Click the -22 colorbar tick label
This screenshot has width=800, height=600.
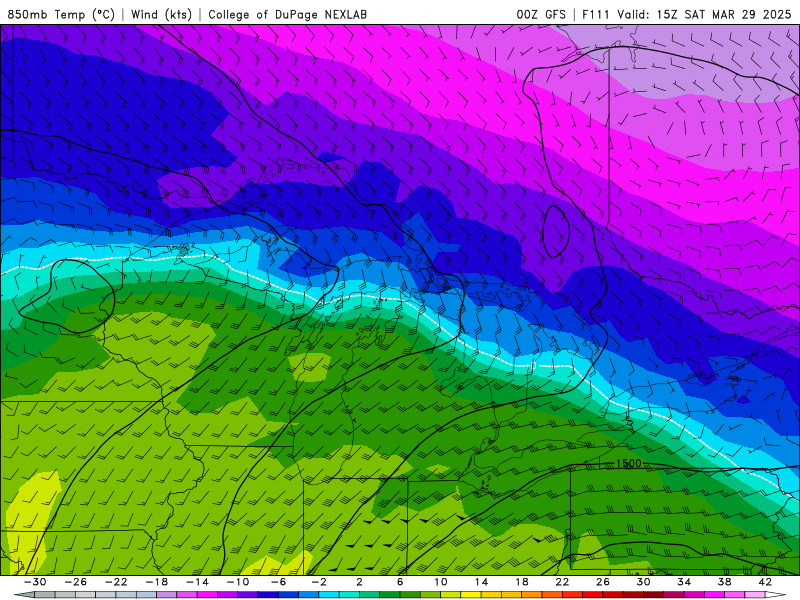(116, 582)
